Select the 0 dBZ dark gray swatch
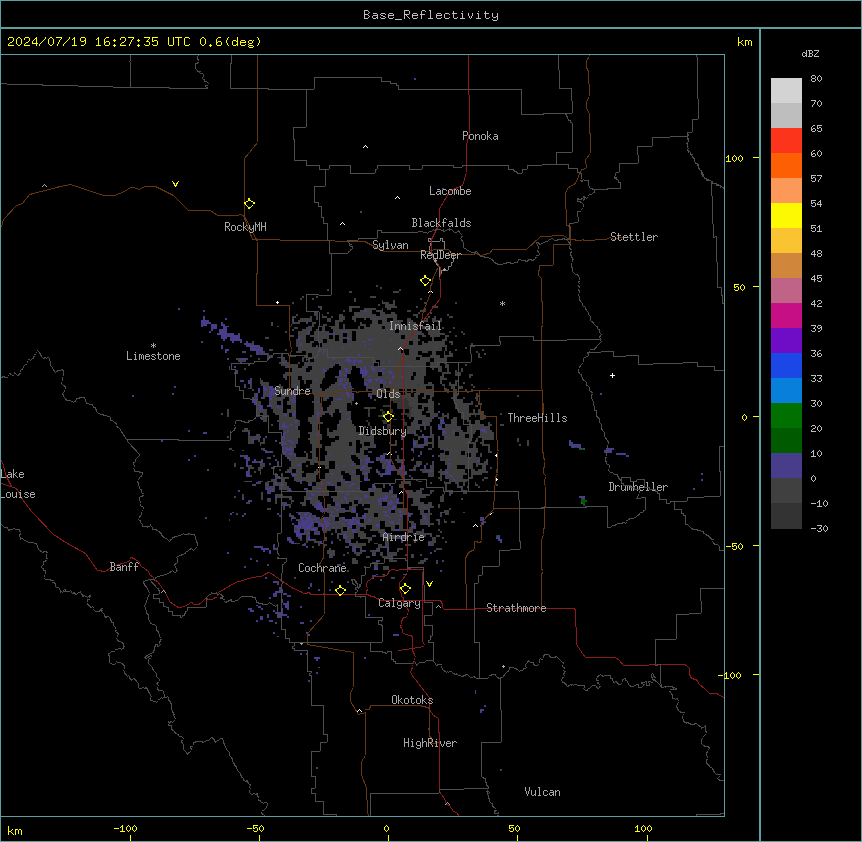862x842 pixels. [786, 491]
